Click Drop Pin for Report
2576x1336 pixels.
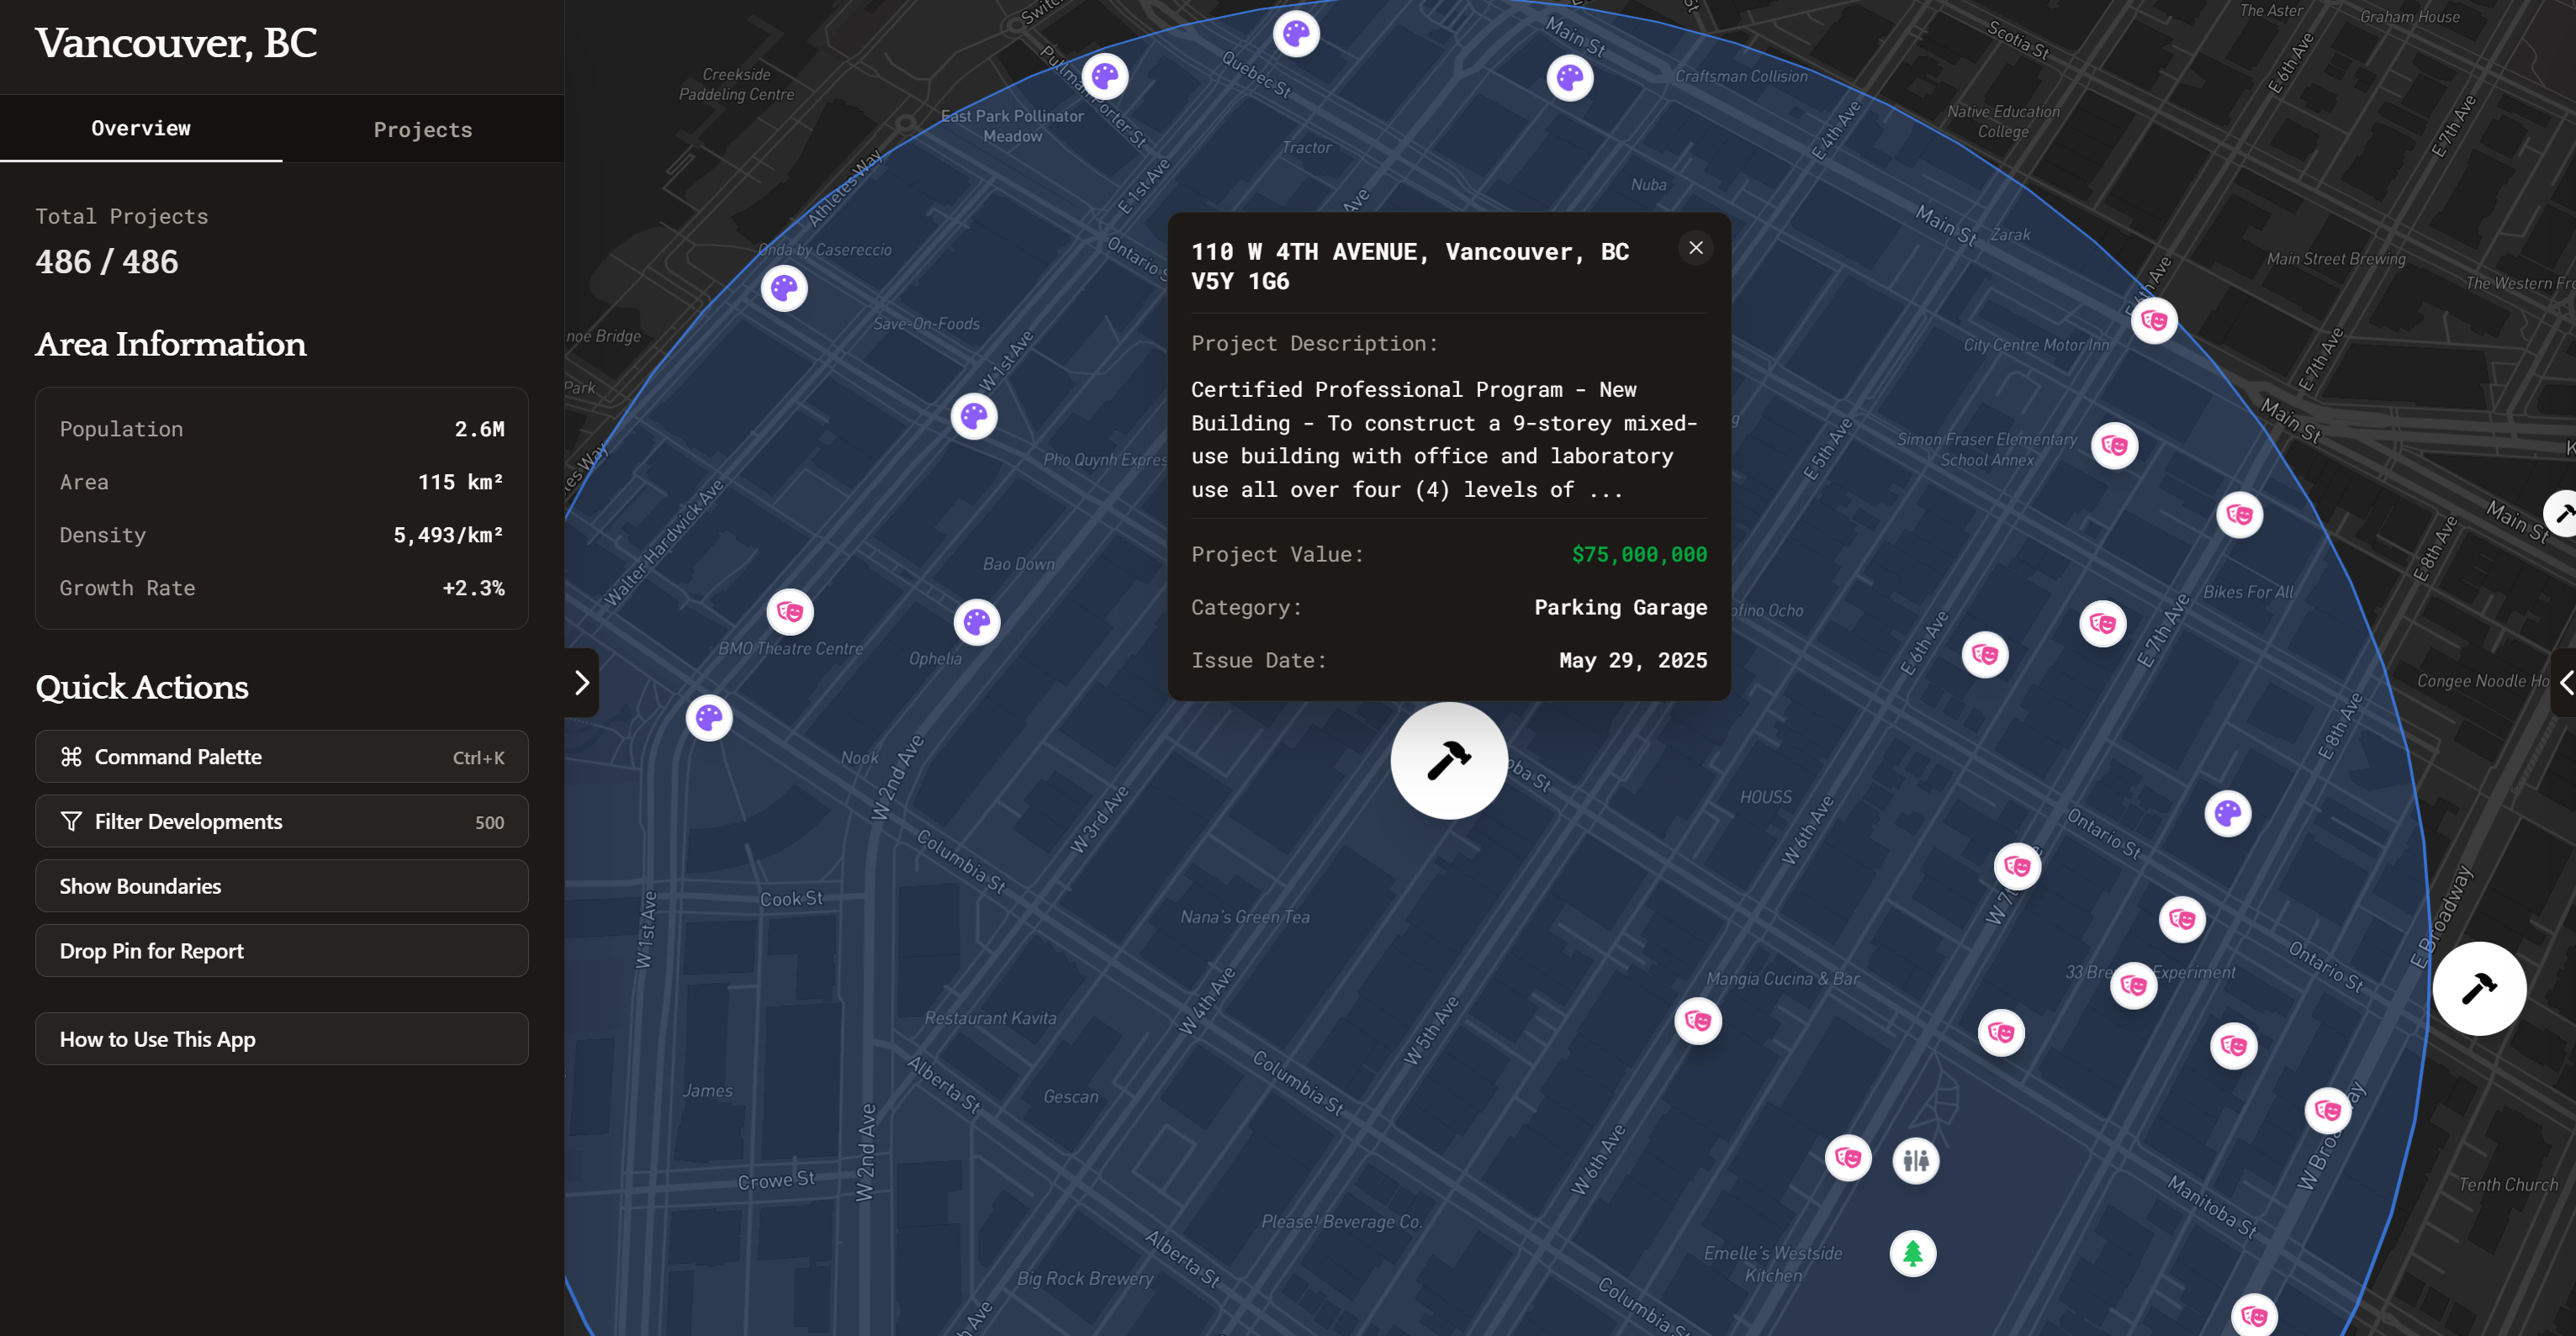(x=281, y=951)
